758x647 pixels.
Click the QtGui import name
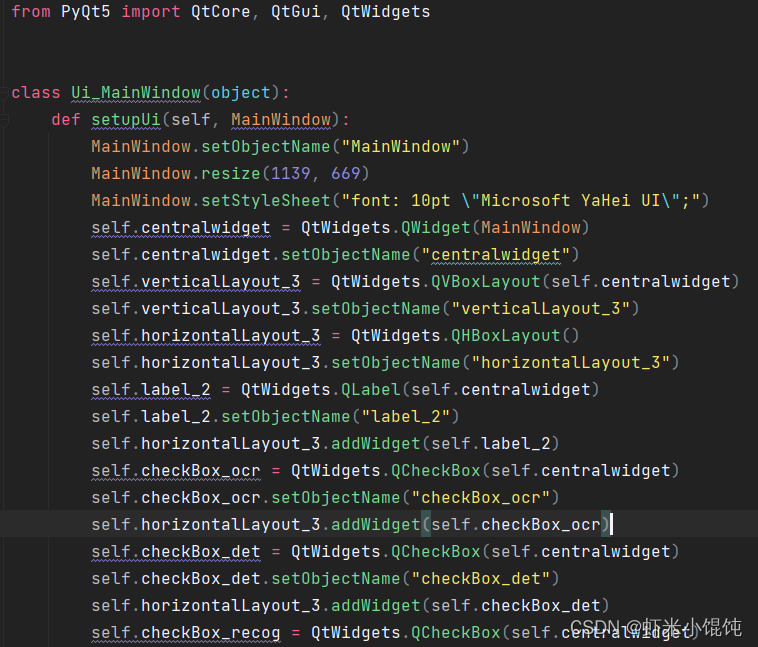[295, 11]
